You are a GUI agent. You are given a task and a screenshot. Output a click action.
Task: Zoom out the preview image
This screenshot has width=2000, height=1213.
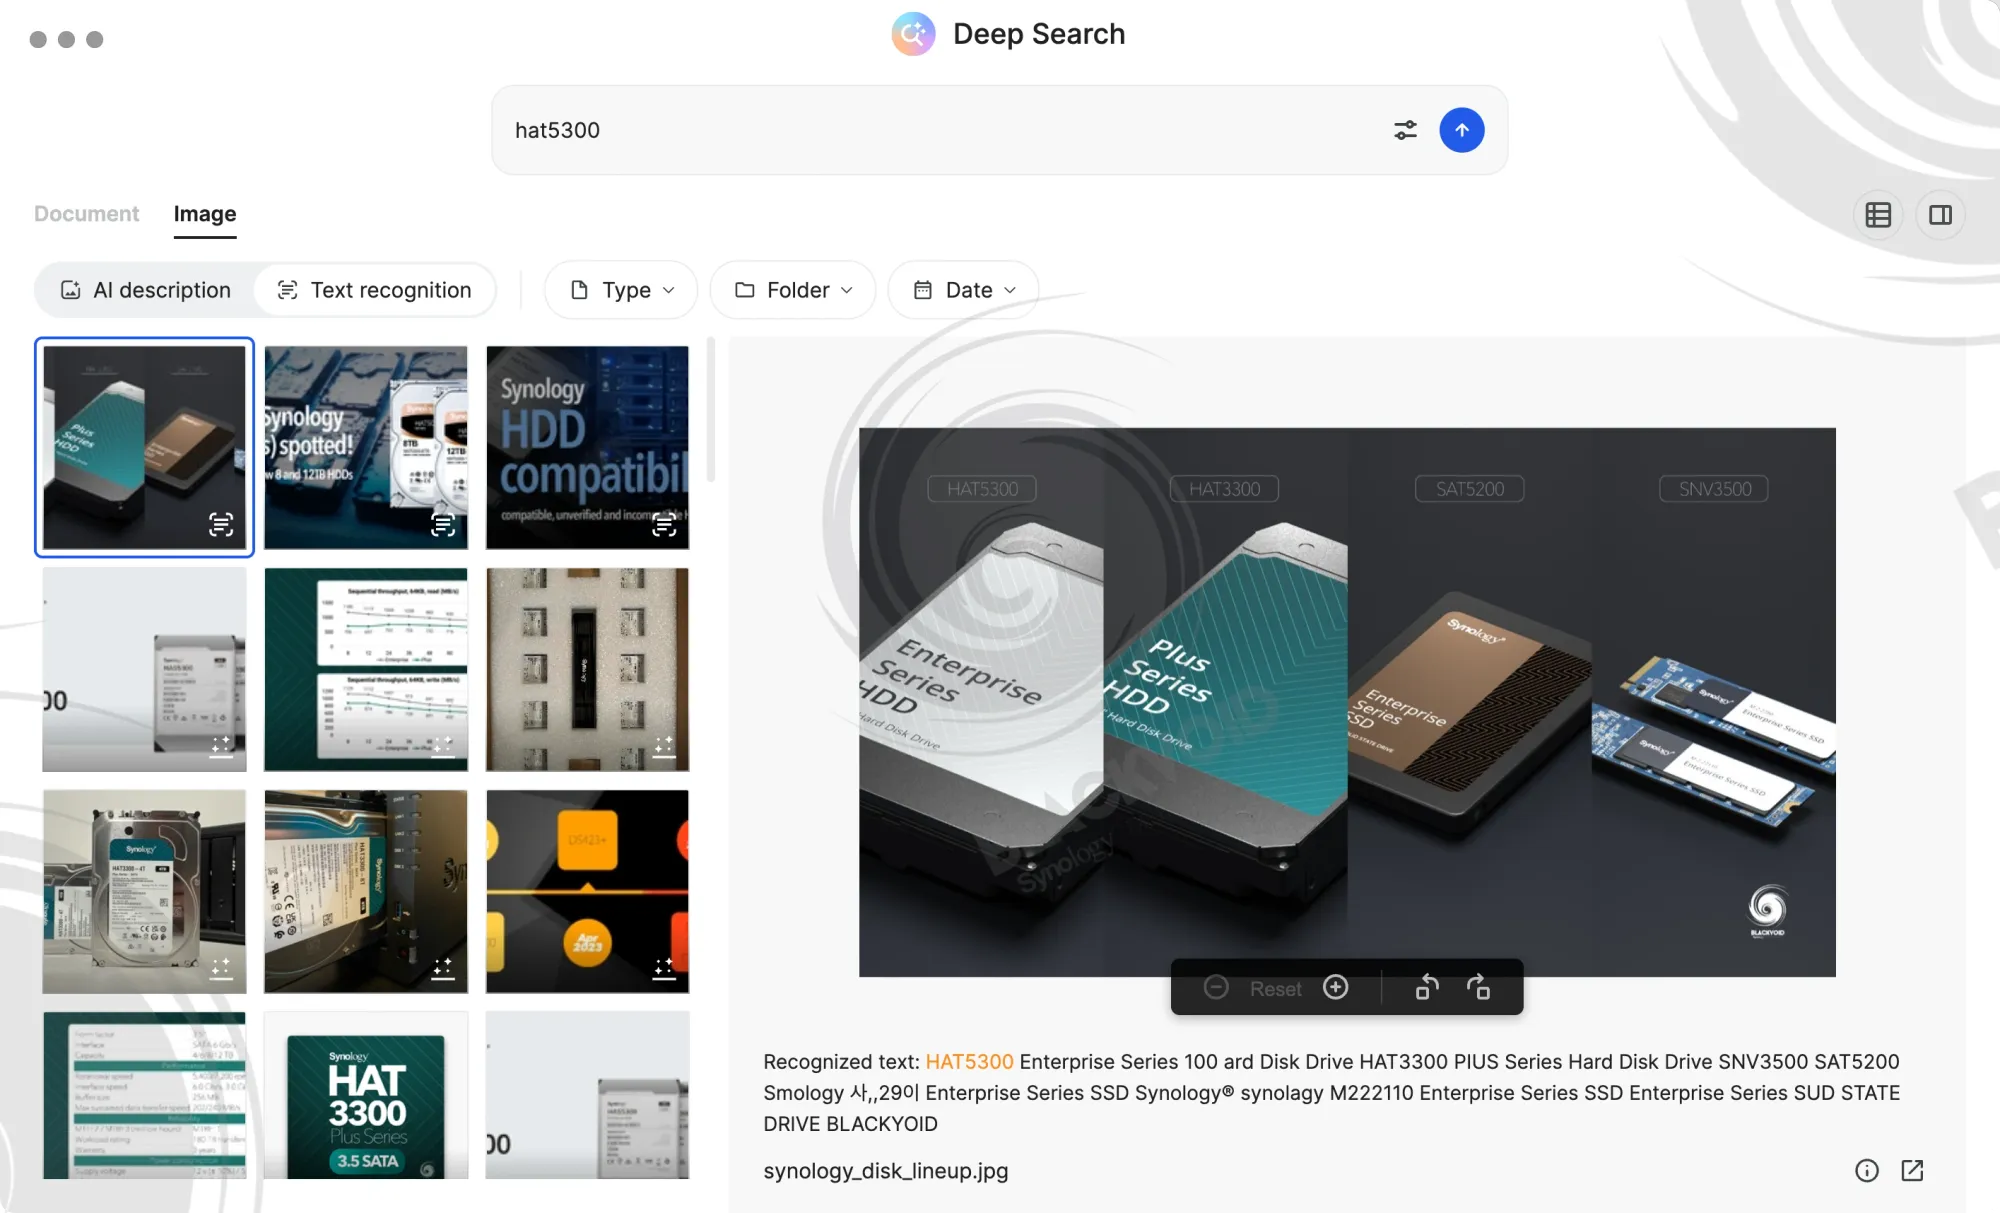click(1216, 988)
